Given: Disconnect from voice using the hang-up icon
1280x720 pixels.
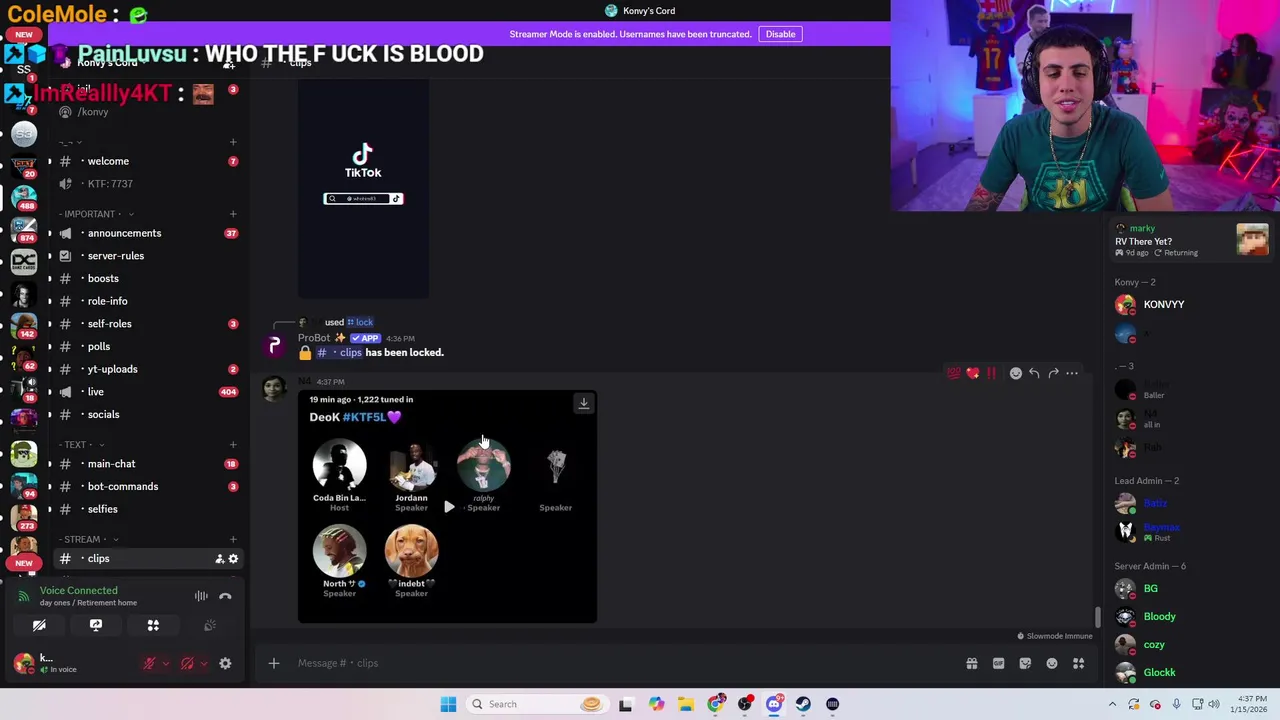Looking at the screenshot, I should click(225, 596).
